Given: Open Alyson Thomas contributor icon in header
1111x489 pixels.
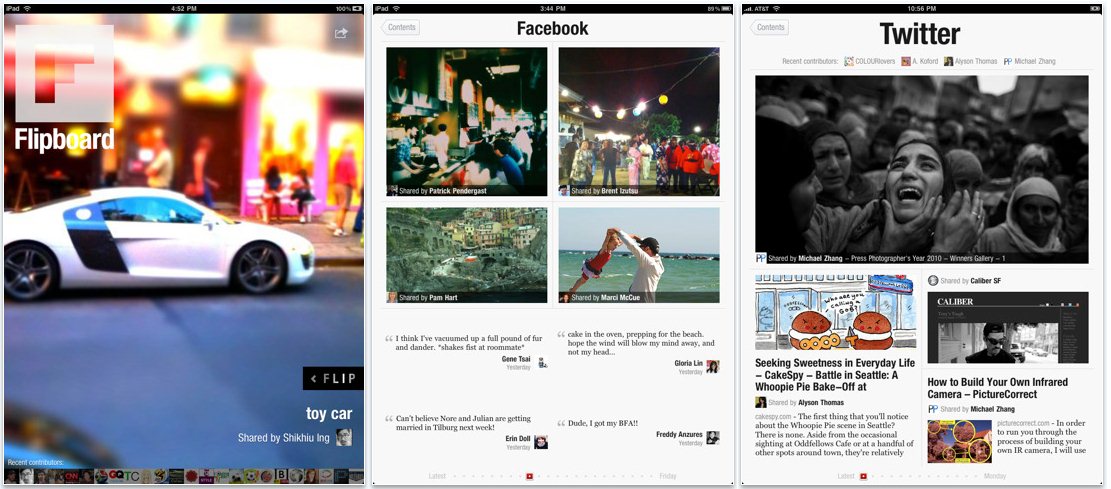Looking at the screenshot, I should click(x=948, y=62).
